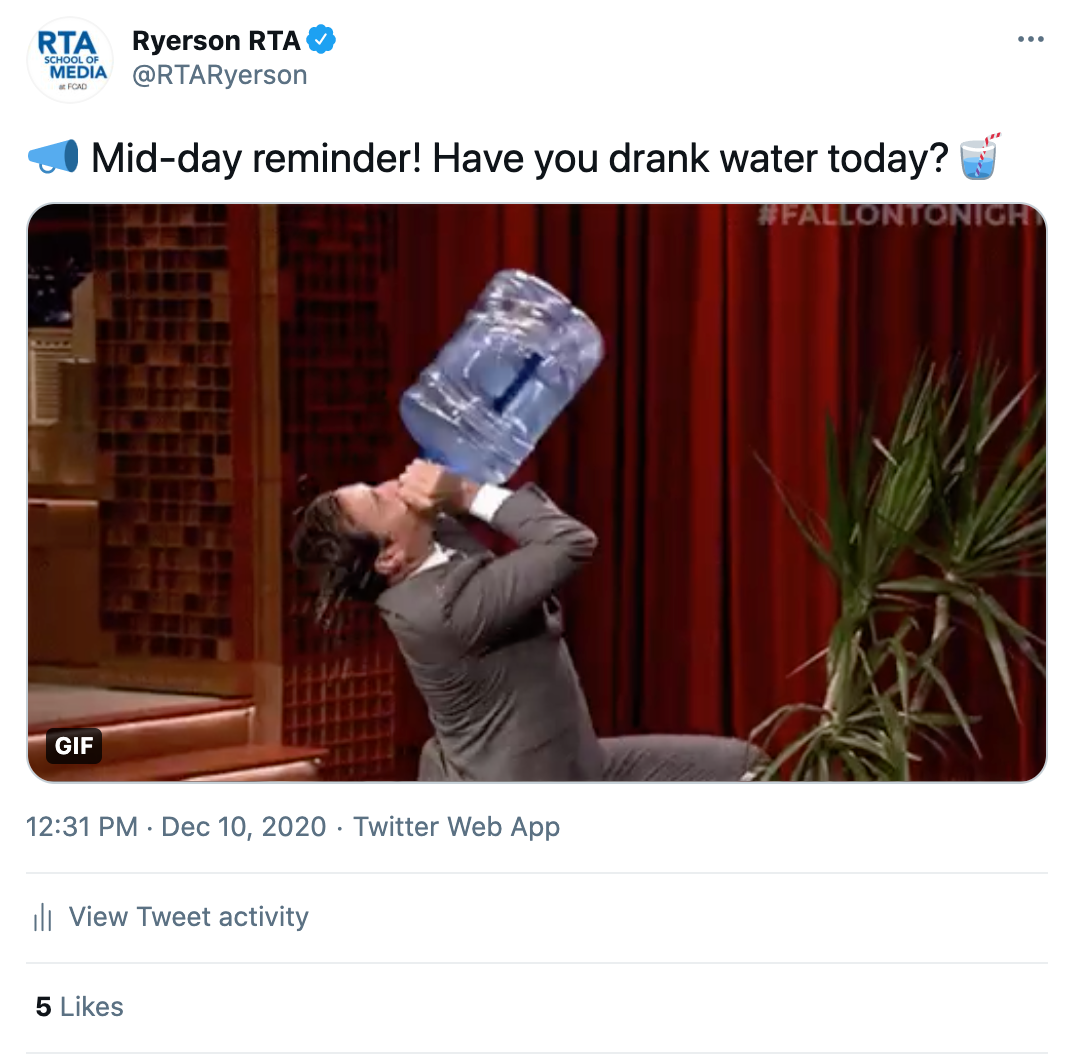Click the GIF badge on the media

74,745
